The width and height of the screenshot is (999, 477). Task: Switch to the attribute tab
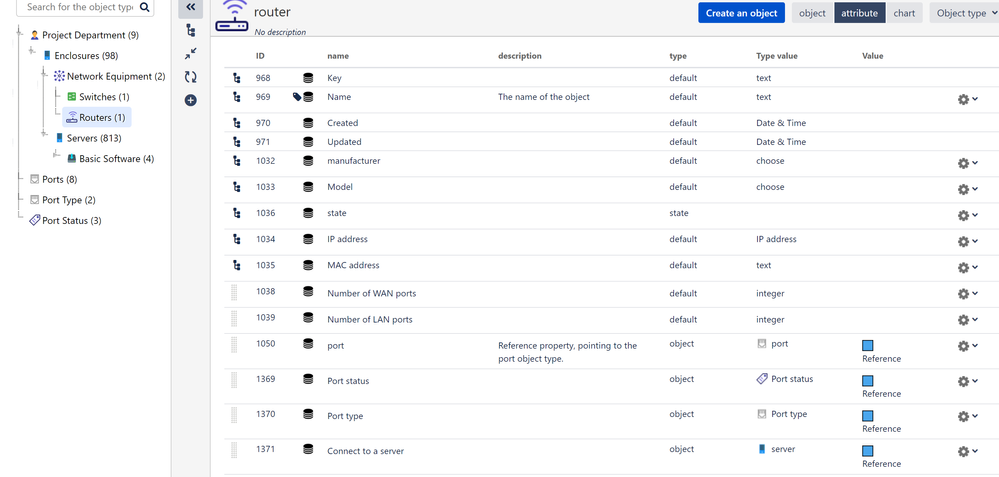(x=859, y=13)
